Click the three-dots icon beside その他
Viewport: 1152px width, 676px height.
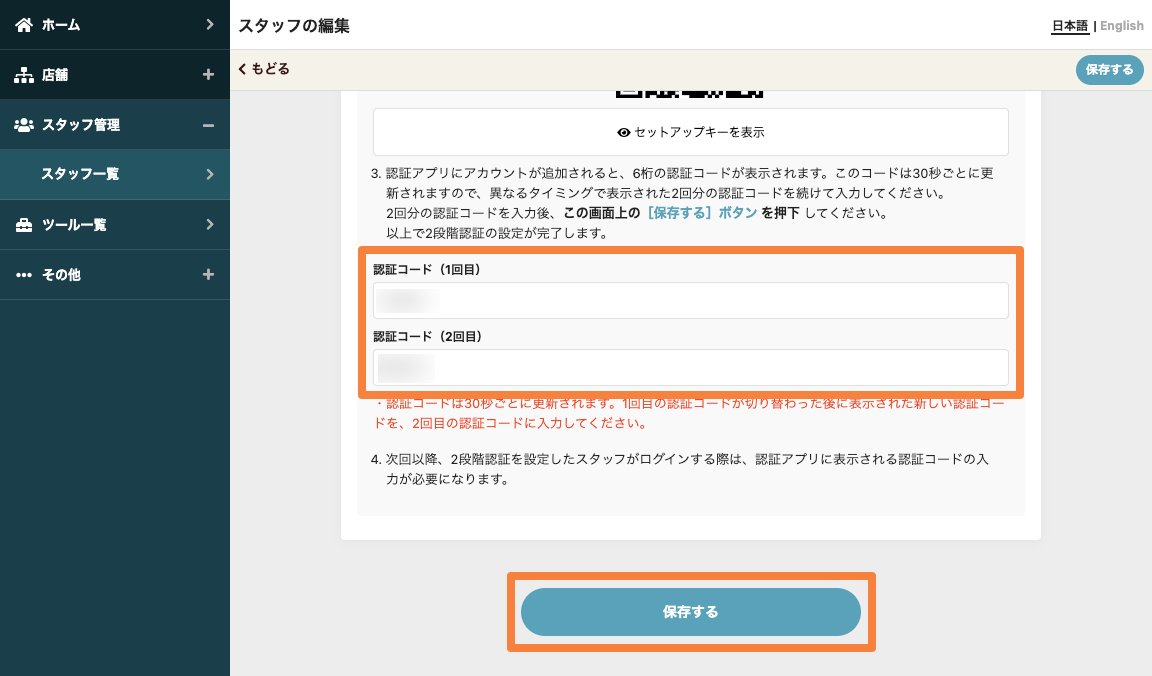(x=24, y=275)
